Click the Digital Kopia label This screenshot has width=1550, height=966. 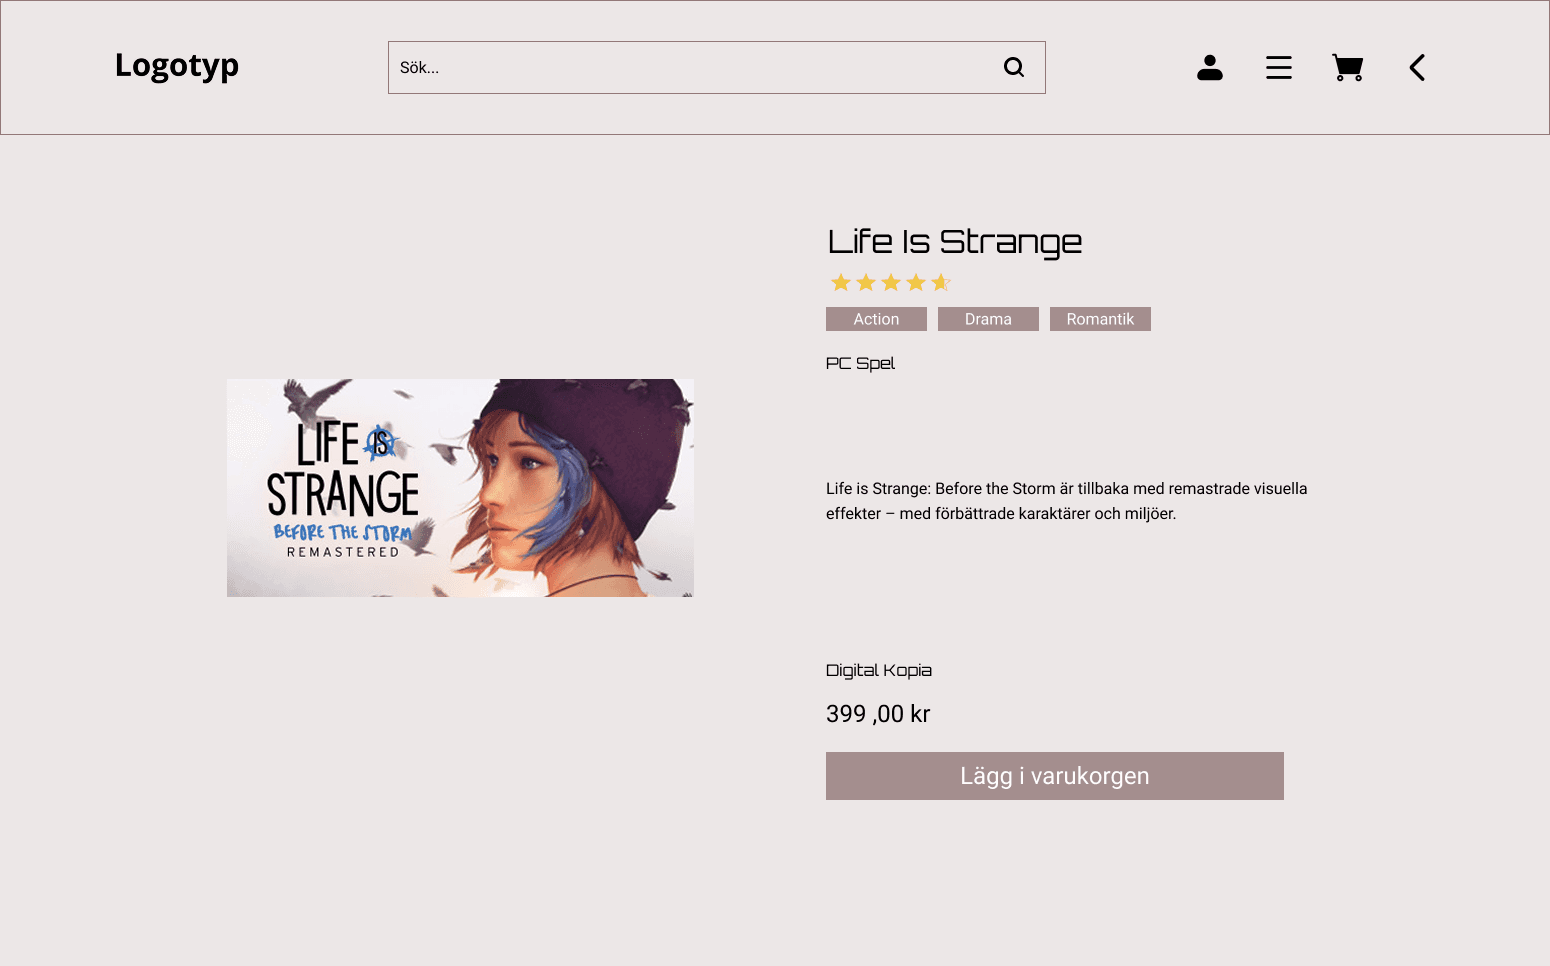pyautogui.click(x=879, y=670)
